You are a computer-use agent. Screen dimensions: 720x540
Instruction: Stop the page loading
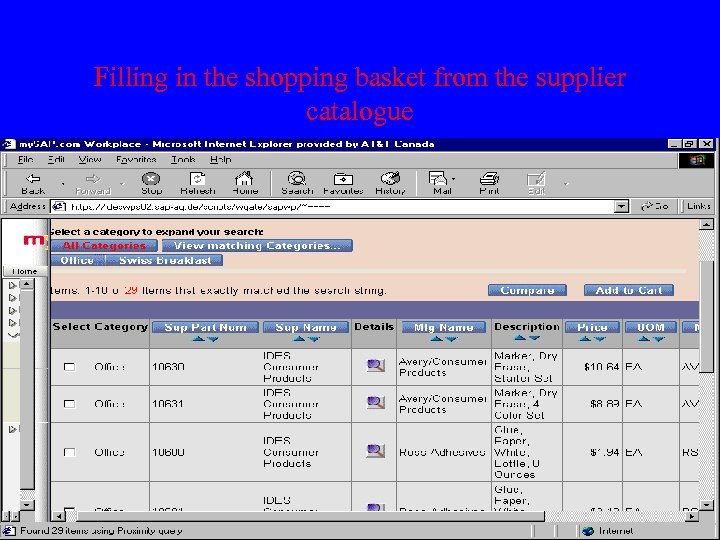click(151, 184)
